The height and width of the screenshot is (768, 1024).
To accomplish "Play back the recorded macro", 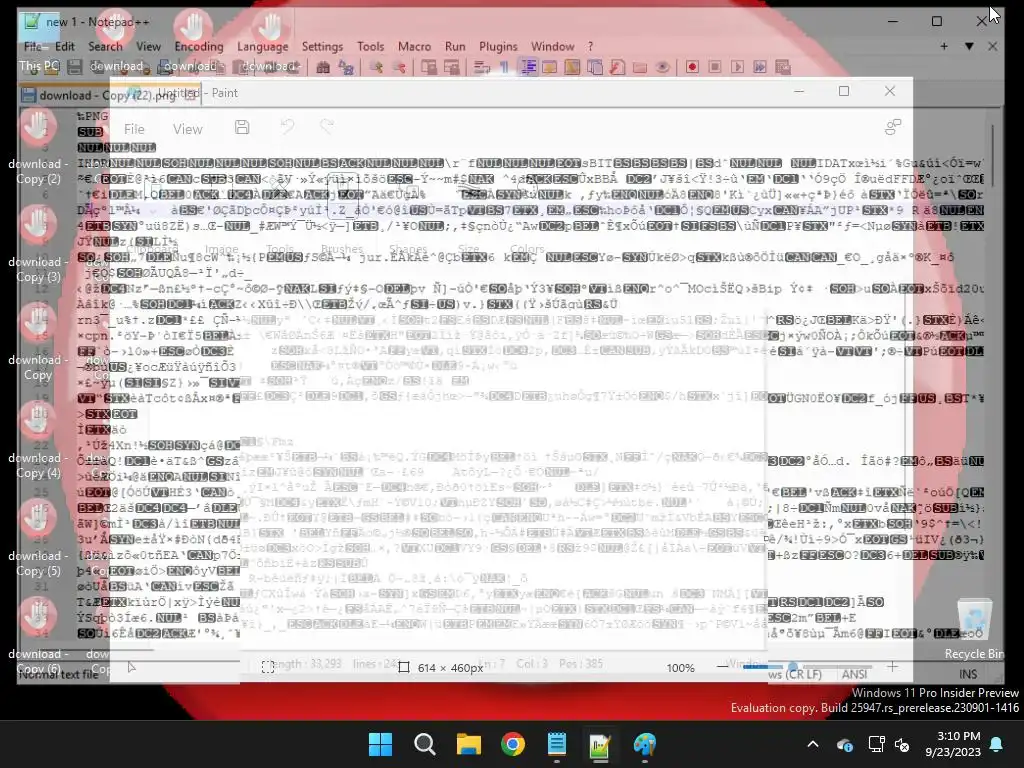I will tap(737, 67).
